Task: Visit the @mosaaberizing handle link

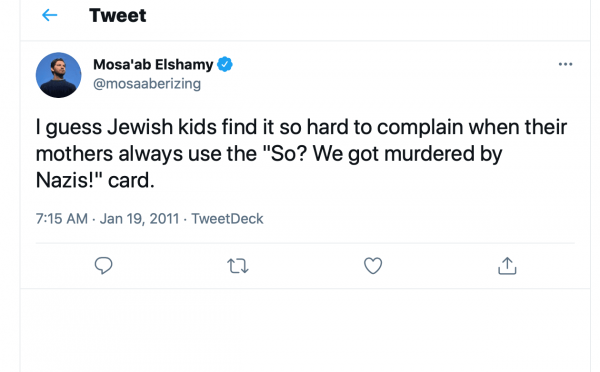Action: click(147, 83)
